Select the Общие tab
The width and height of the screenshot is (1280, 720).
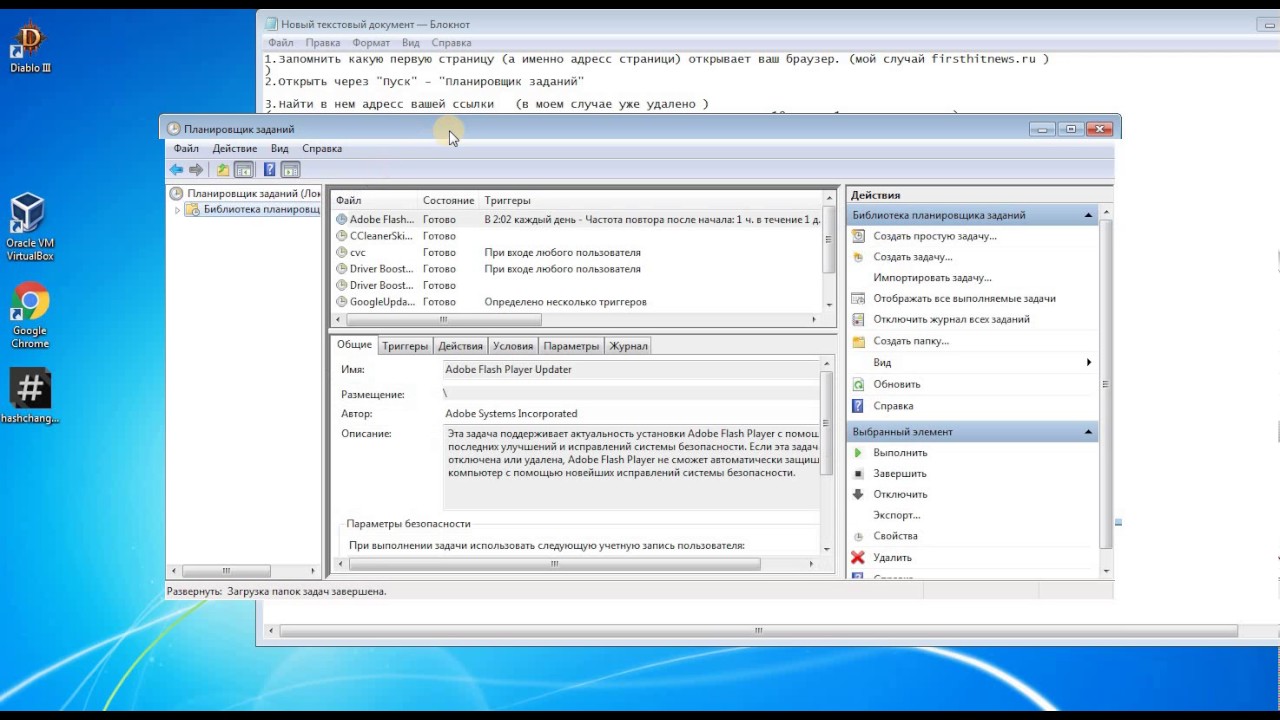click(x=354, y=345)
